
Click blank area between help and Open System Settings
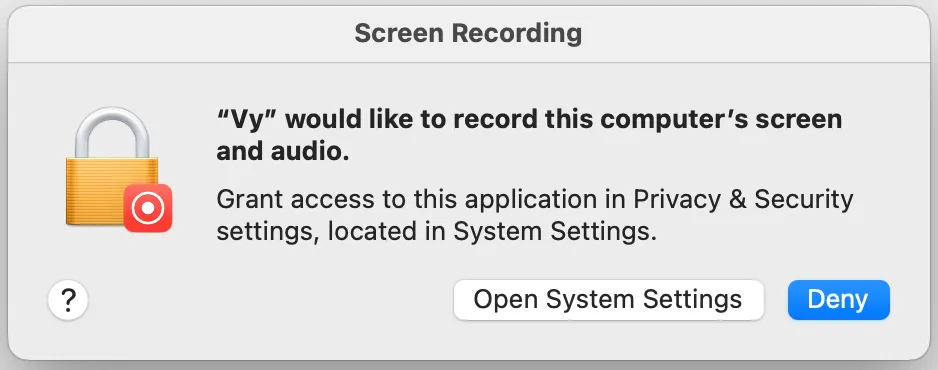pyautogui.click(x=269, y=300)
